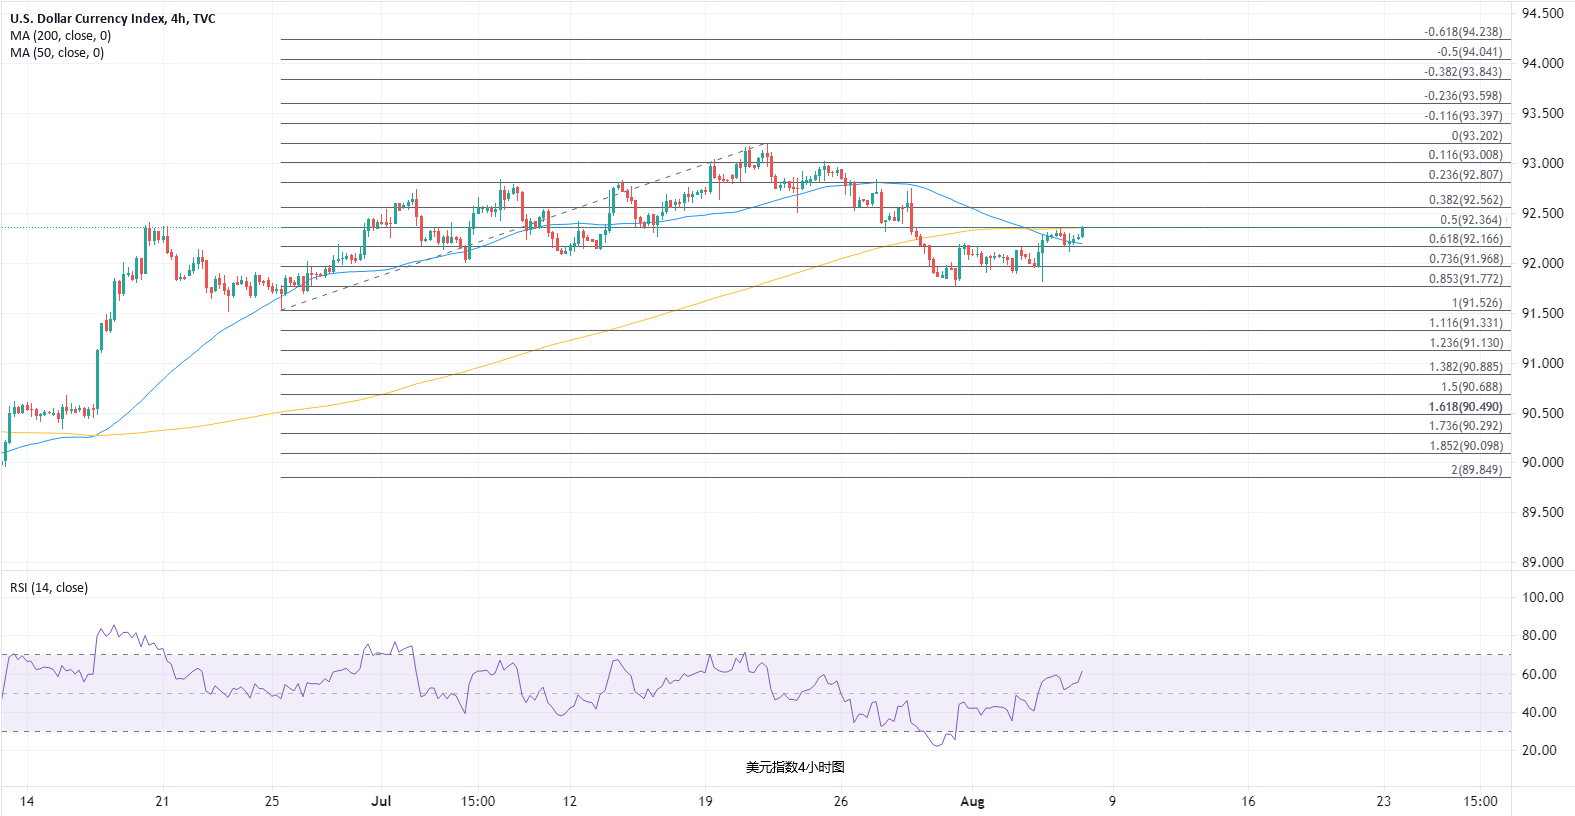Click the RSI 80.00 axis value
This screenshot has height=816, width=1575.
click(1538, 635)
